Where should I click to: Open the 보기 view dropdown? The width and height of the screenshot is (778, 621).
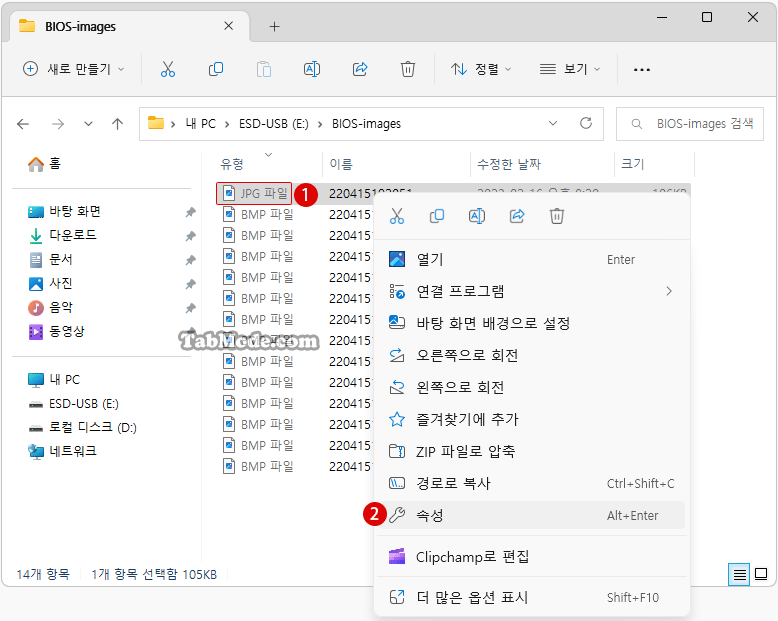click(x=570, y=69)
